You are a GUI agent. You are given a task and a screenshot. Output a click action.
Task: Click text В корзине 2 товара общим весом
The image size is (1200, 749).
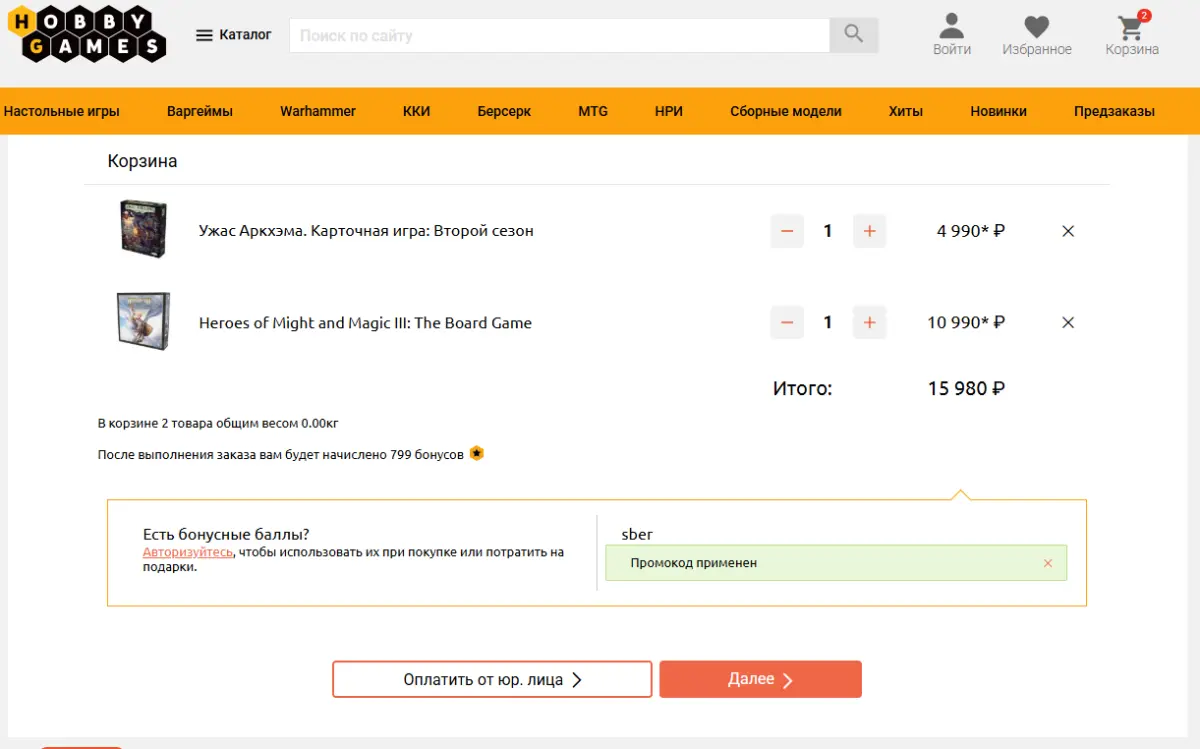tap(218, 423)
